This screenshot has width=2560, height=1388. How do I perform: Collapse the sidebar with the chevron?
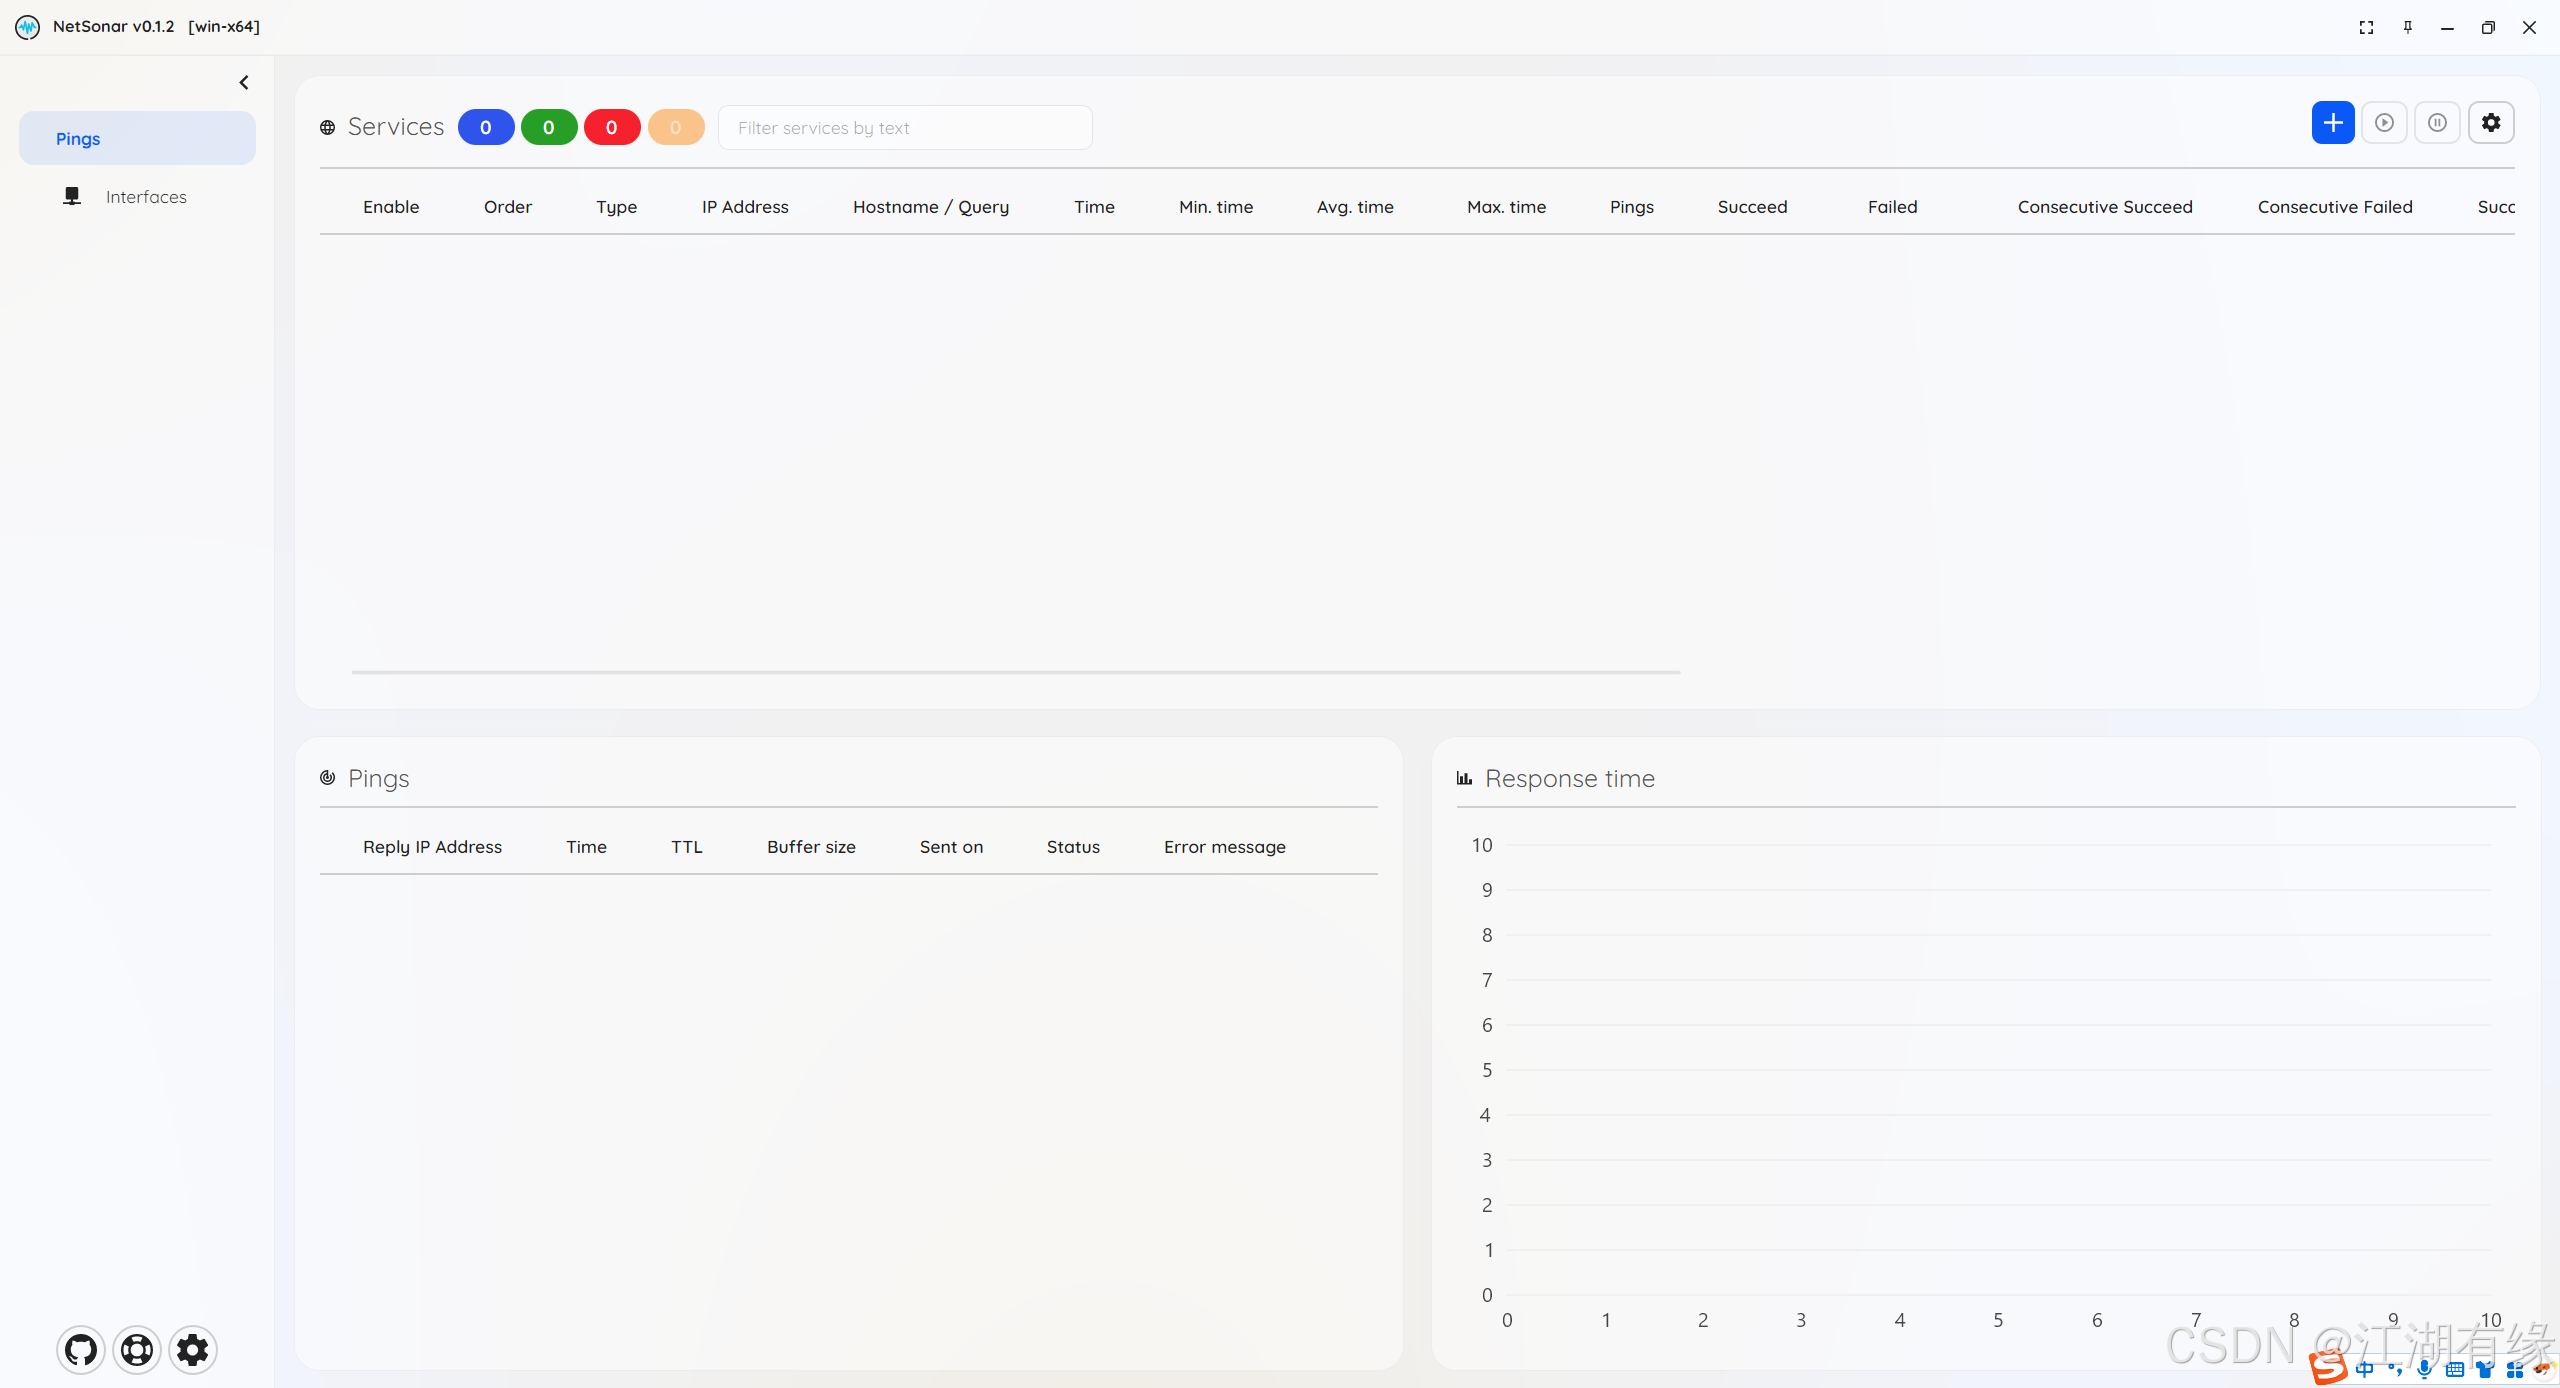(244, 83)
